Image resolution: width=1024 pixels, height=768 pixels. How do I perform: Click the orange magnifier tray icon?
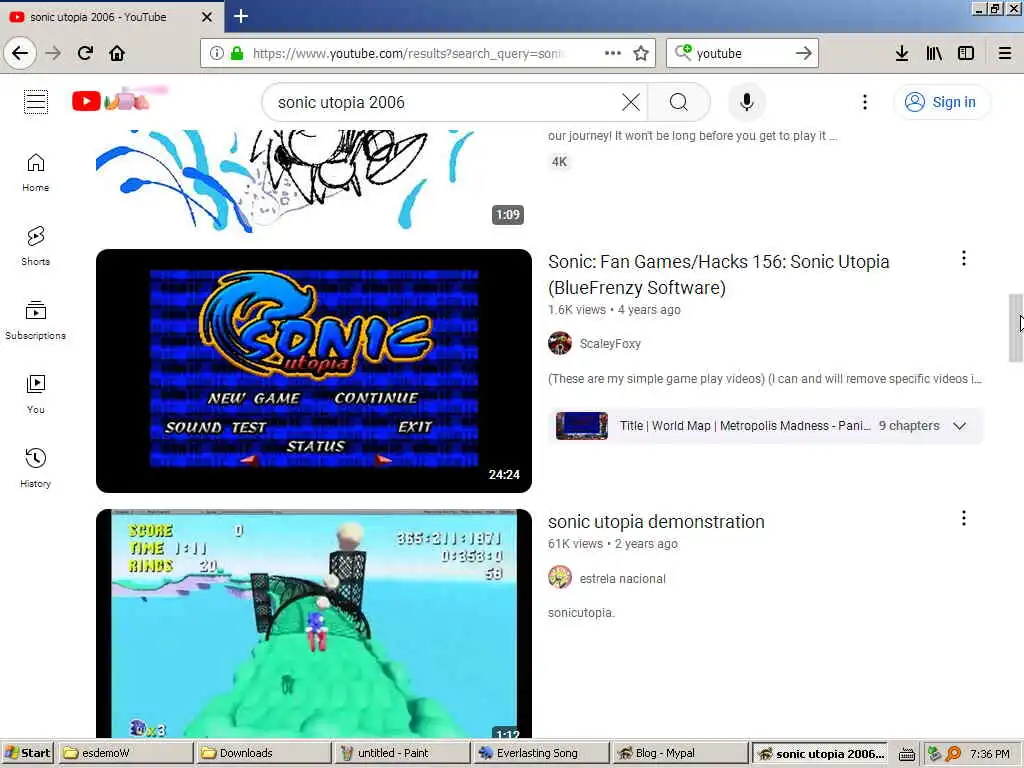[953, 754]
